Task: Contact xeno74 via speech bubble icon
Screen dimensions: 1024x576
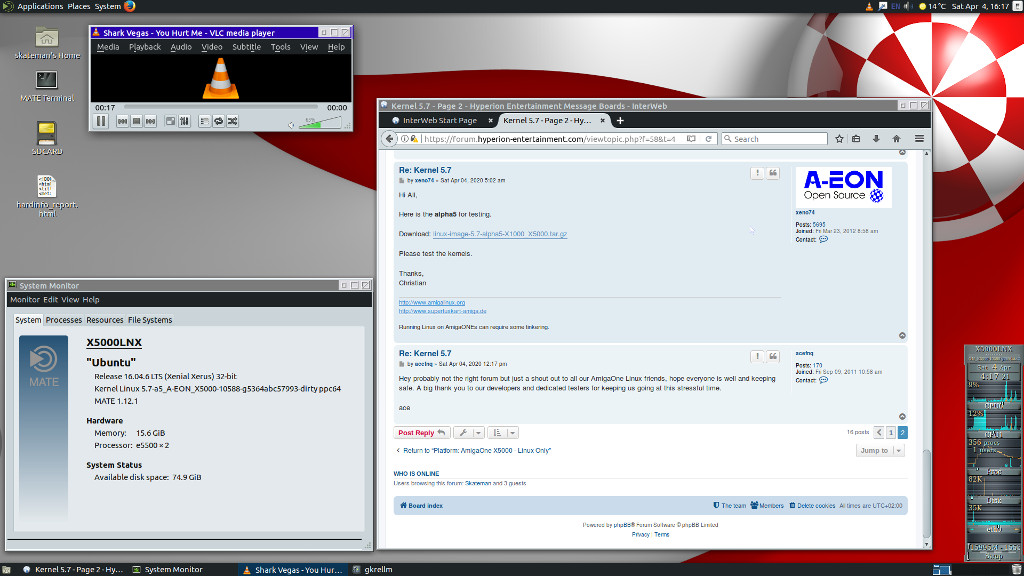Action: pos(824,240)
